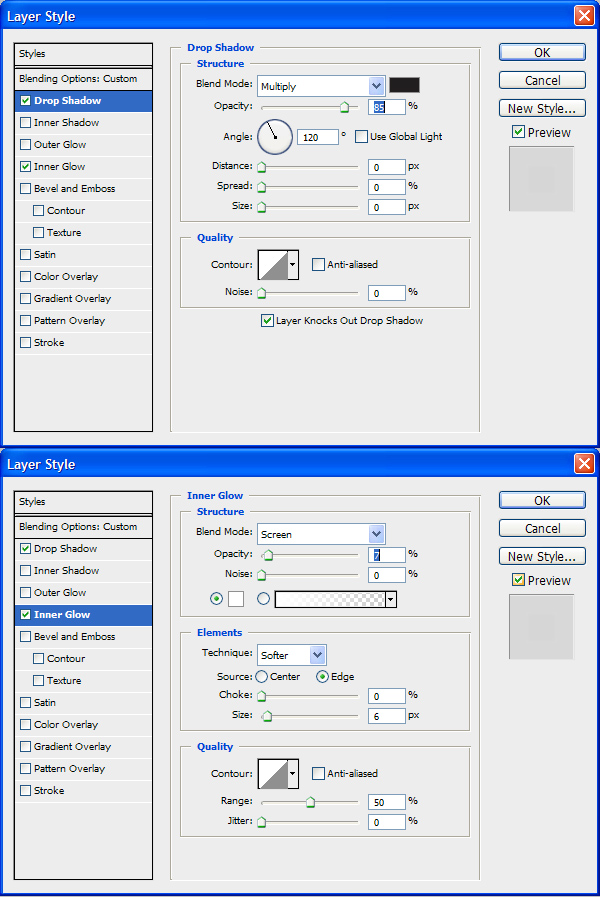
Task: Click Angle input field showing 120
Action: click(317, 137)
